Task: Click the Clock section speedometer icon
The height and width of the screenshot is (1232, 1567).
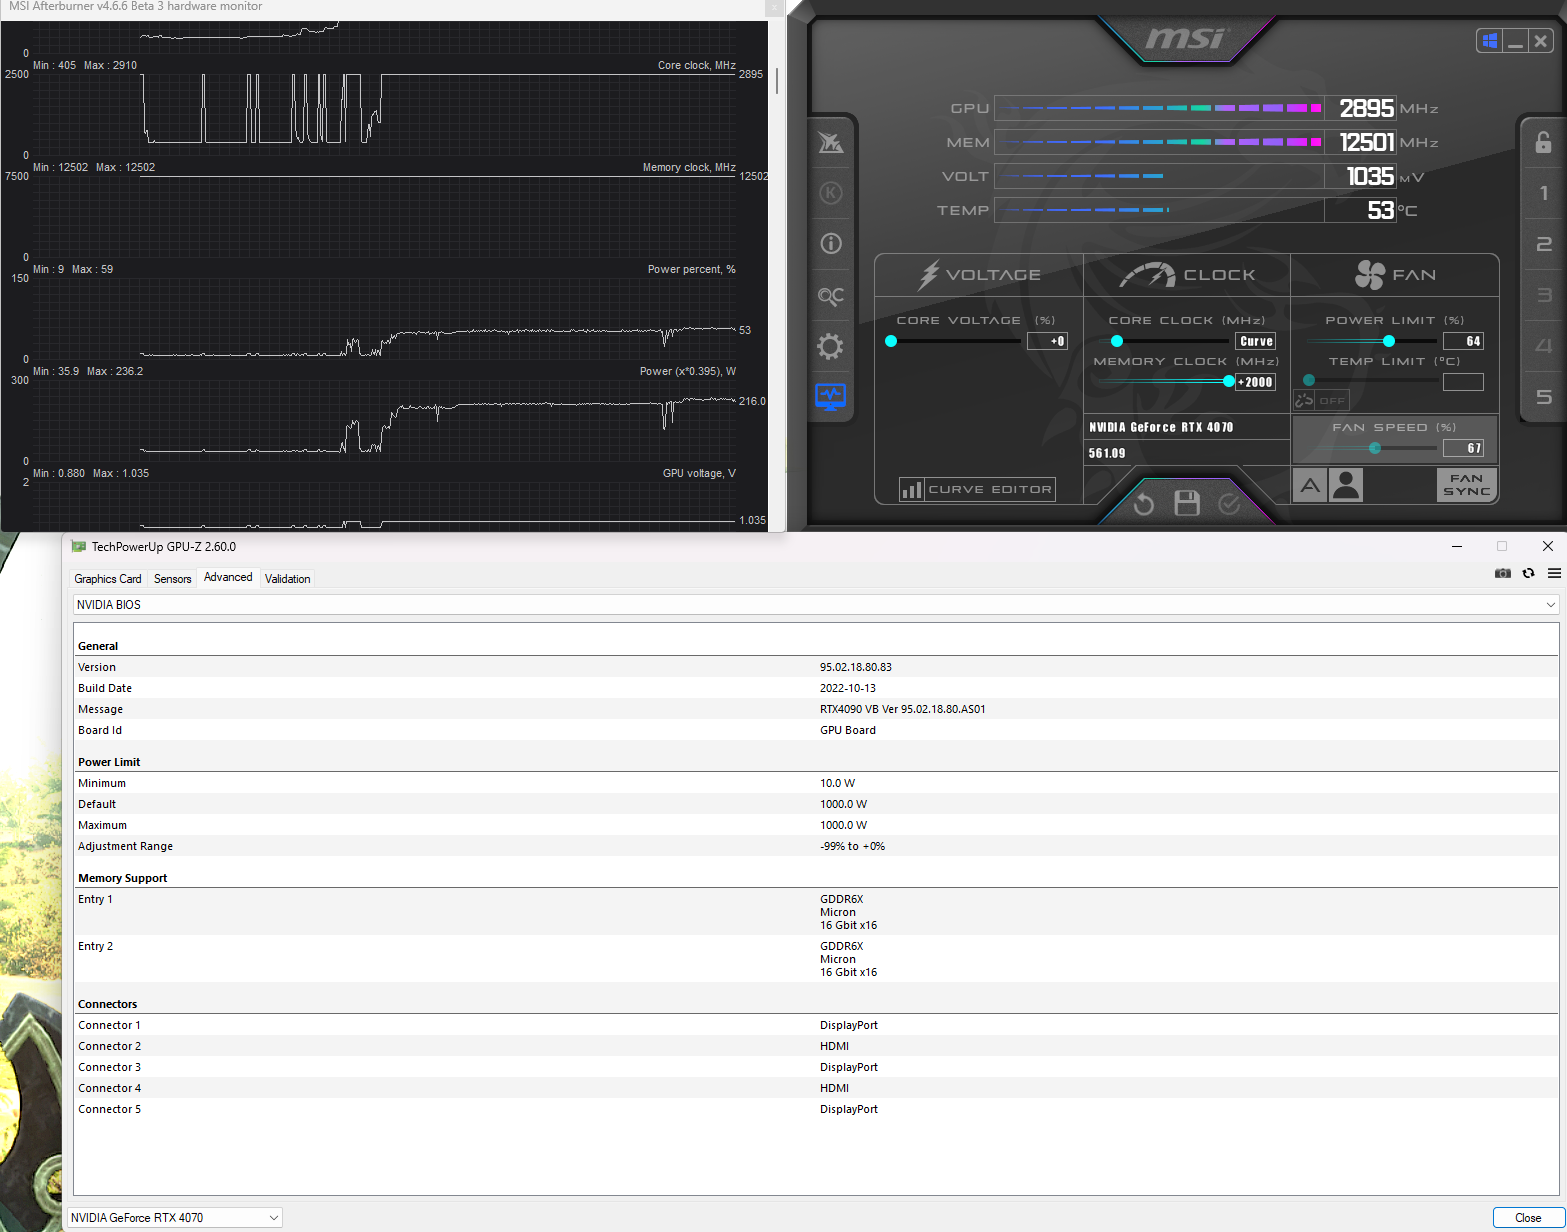Action: 1147,274
